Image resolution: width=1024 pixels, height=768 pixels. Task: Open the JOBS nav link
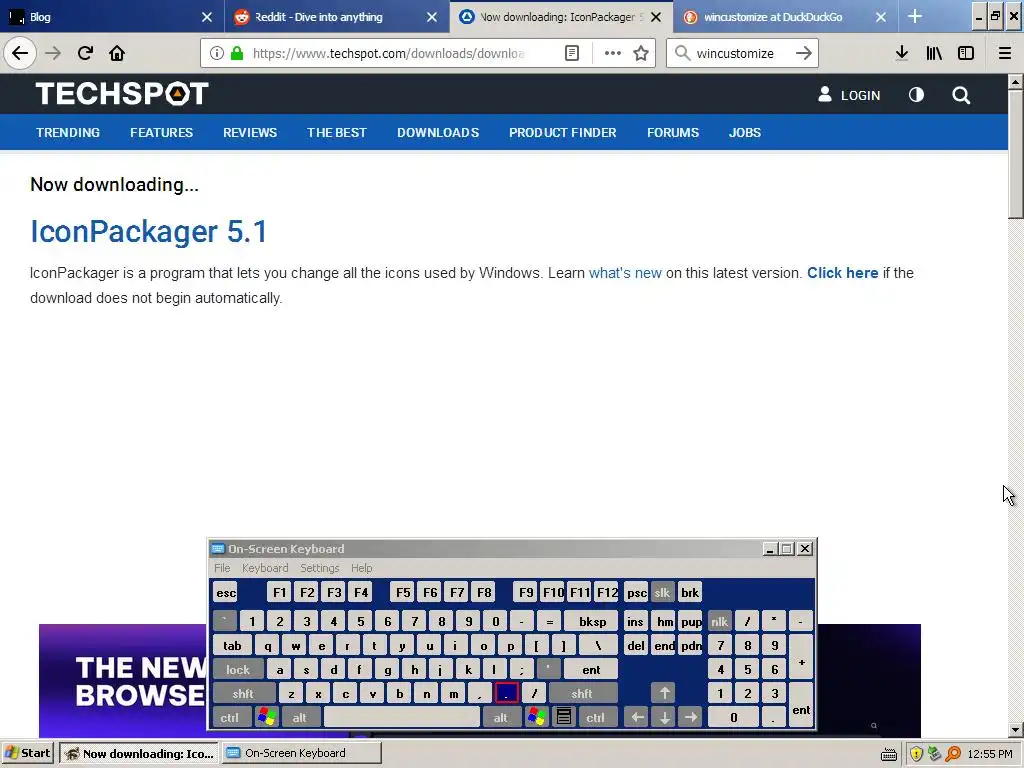point(744,133)
